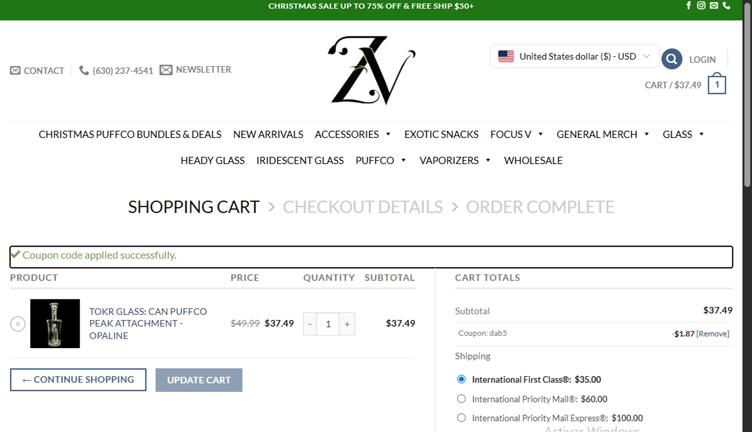Expand the Accessories menu arrow
752x432 pixels.
pos(388,134)
